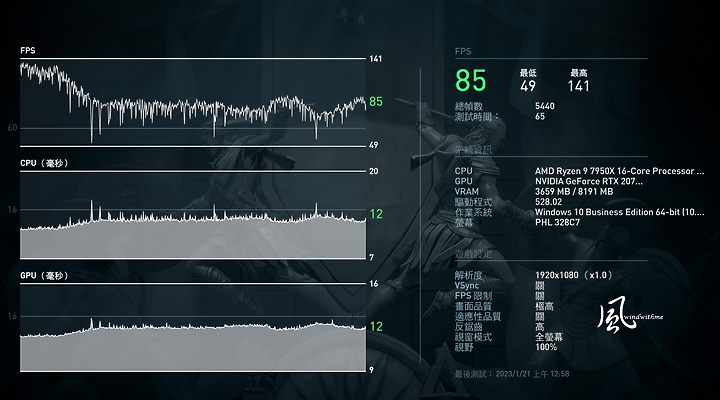Click the 49 bottom label of FPS graph
Screen dimensions: 720x400
click(374, 145)
